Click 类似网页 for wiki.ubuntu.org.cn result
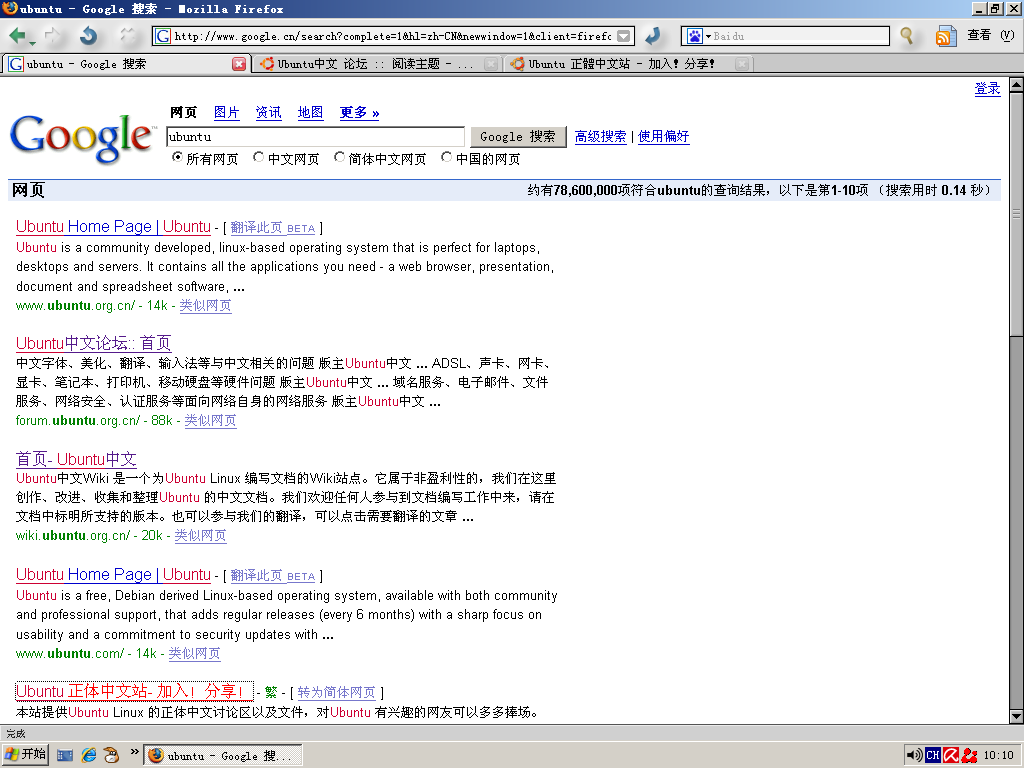 point(200,536)
